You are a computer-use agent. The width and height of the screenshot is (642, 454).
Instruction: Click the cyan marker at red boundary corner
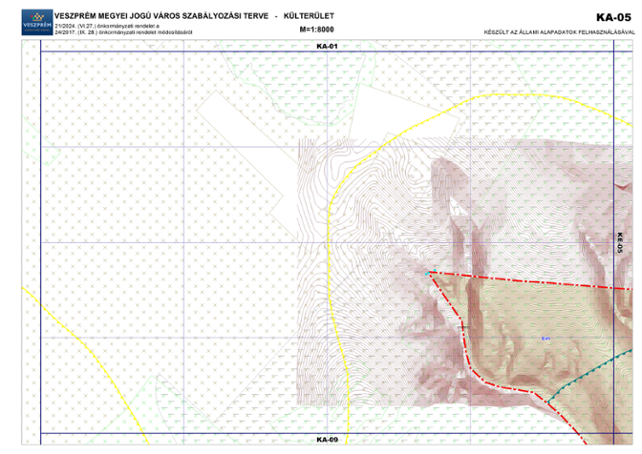pyautogui.click(x=430, y=272)
